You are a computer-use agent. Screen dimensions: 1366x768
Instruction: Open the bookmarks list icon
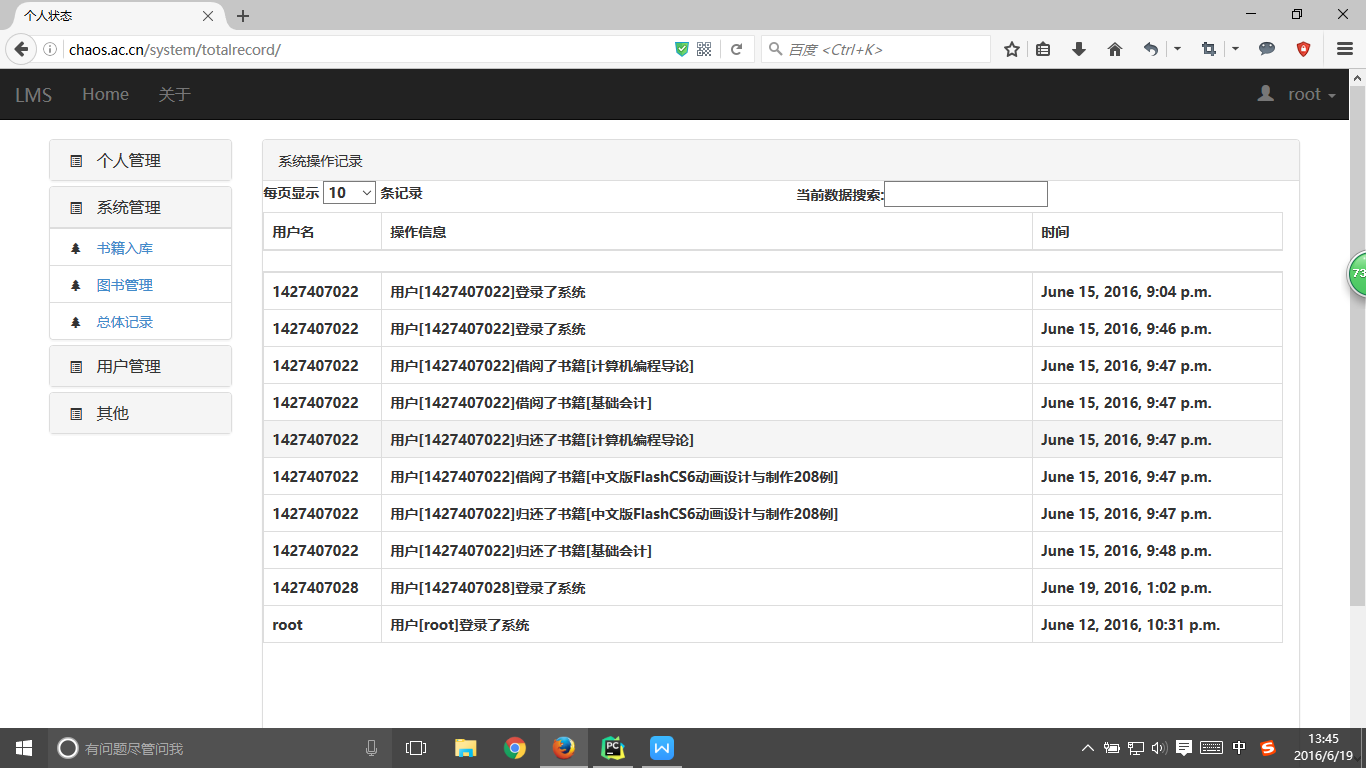[x=1043, y=49]
